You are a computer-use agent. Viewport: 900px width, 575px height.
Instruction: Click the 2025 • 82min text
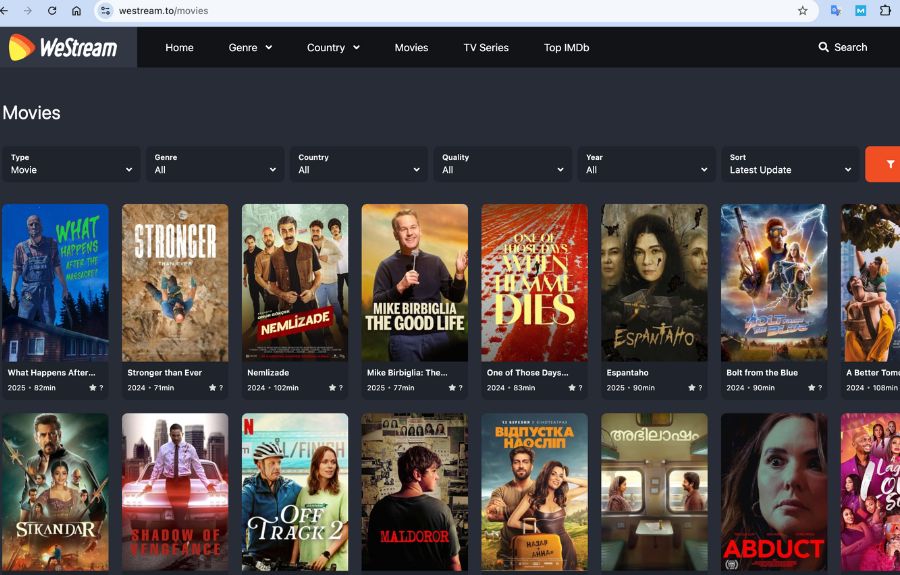pyautogui.click(x=32, y=388)
